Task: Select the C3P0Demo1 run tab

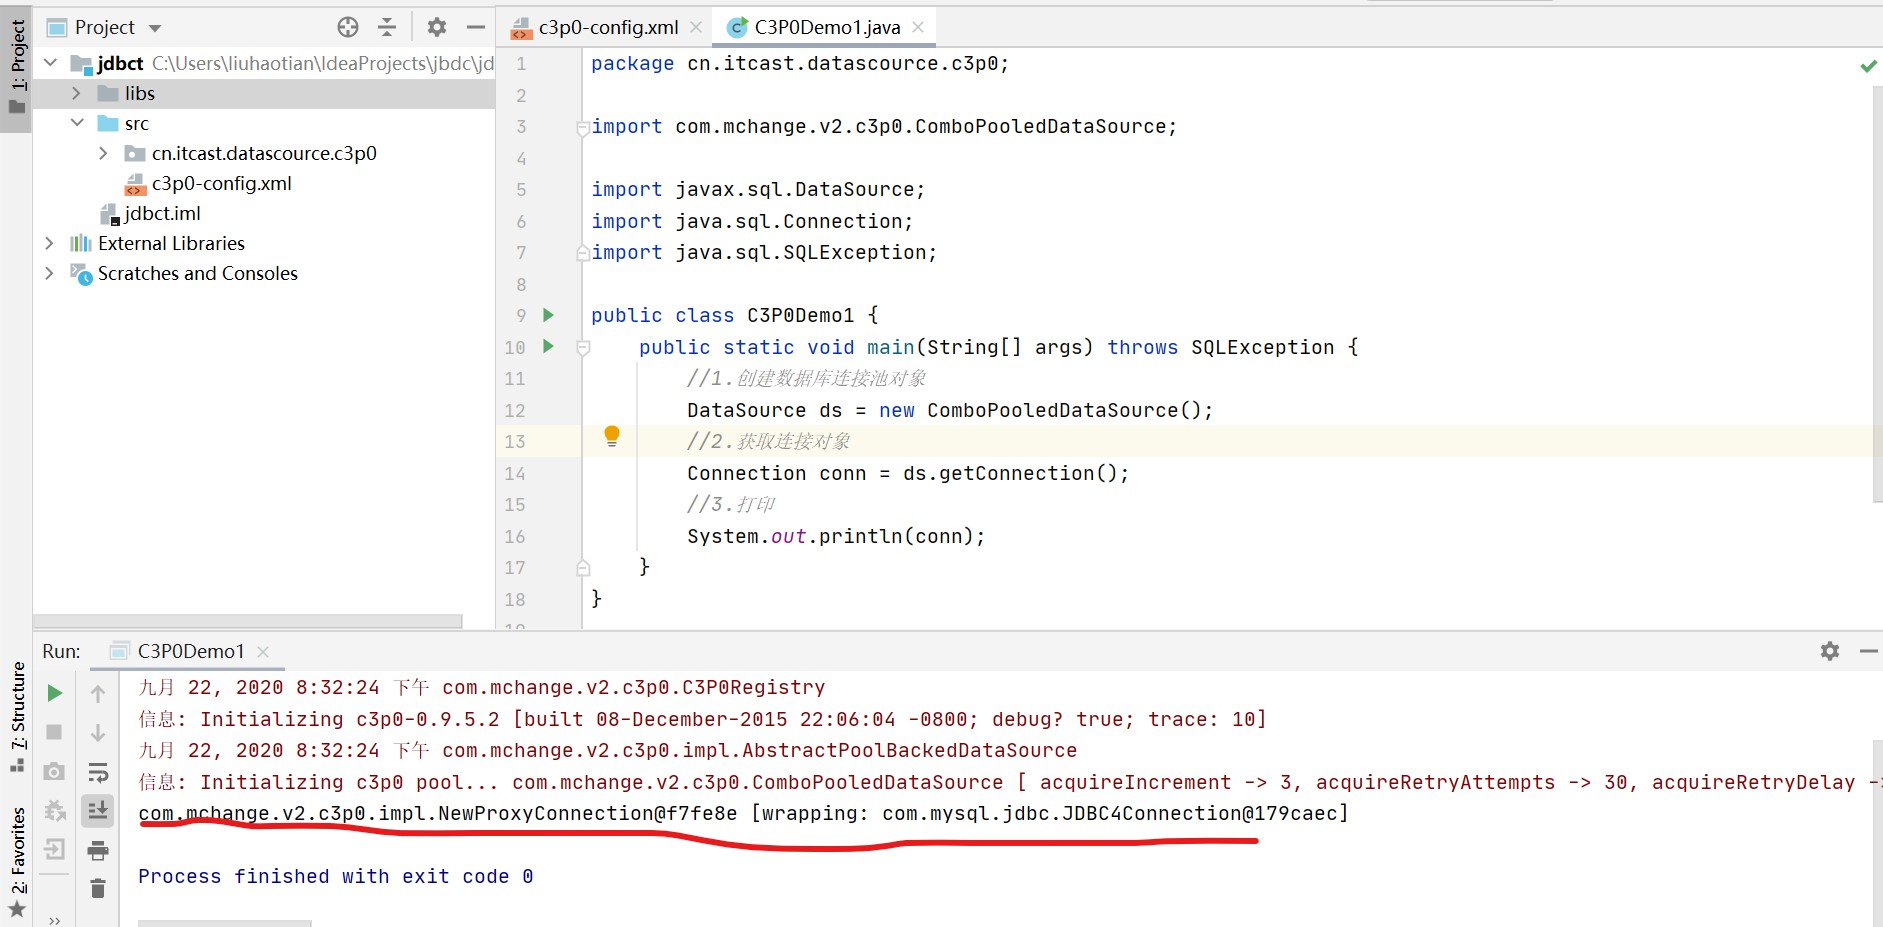Action: point(190,651)
